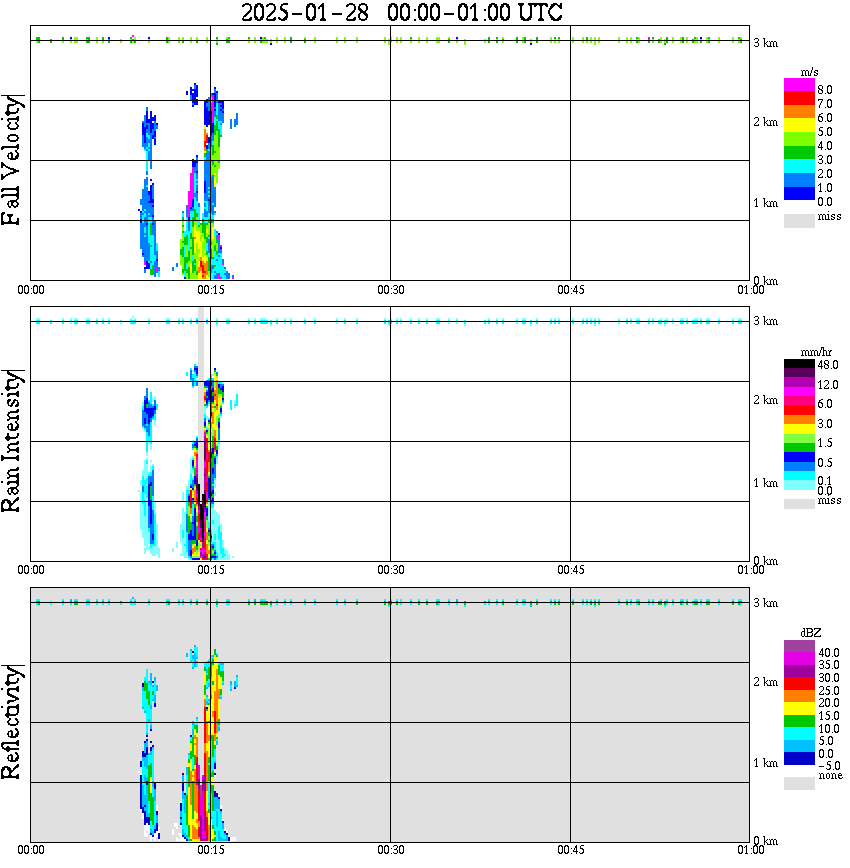The height and width of the screenshot is (868, 850).
Task: Click the 00:00 tick under the Rain Intensity plot
Action: [x=30, y=570]
